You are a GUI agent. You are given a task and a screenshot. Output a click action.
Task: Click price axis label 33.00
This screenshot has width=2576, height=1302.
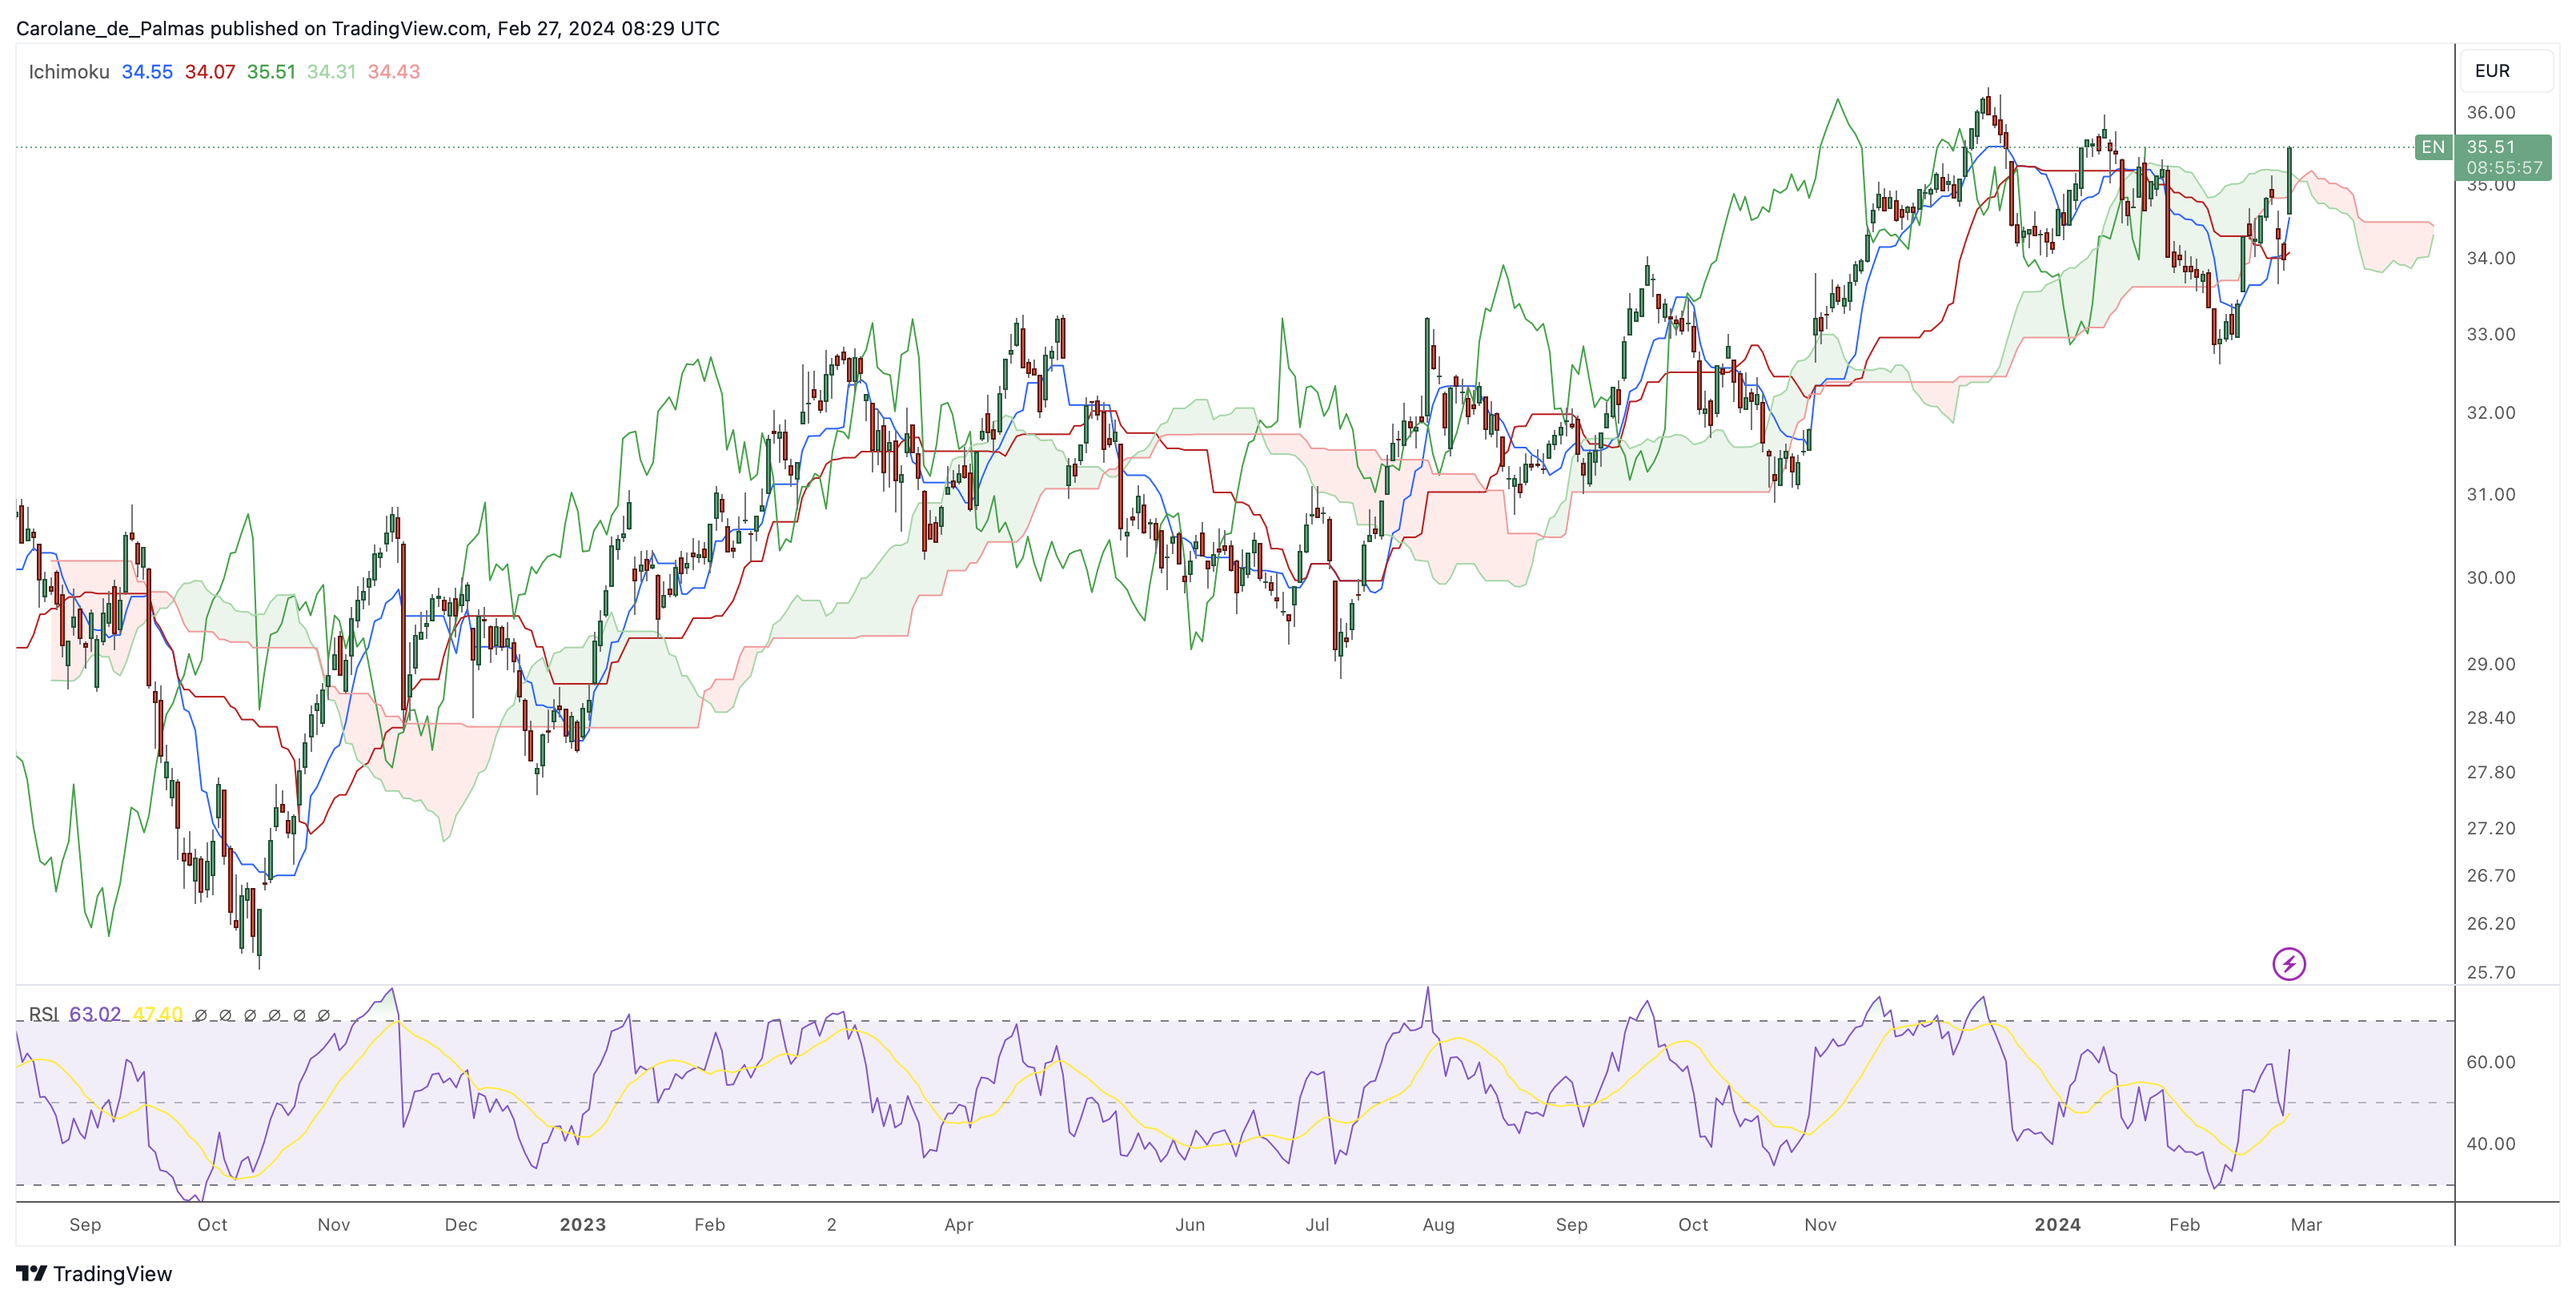pos(2490,334)
